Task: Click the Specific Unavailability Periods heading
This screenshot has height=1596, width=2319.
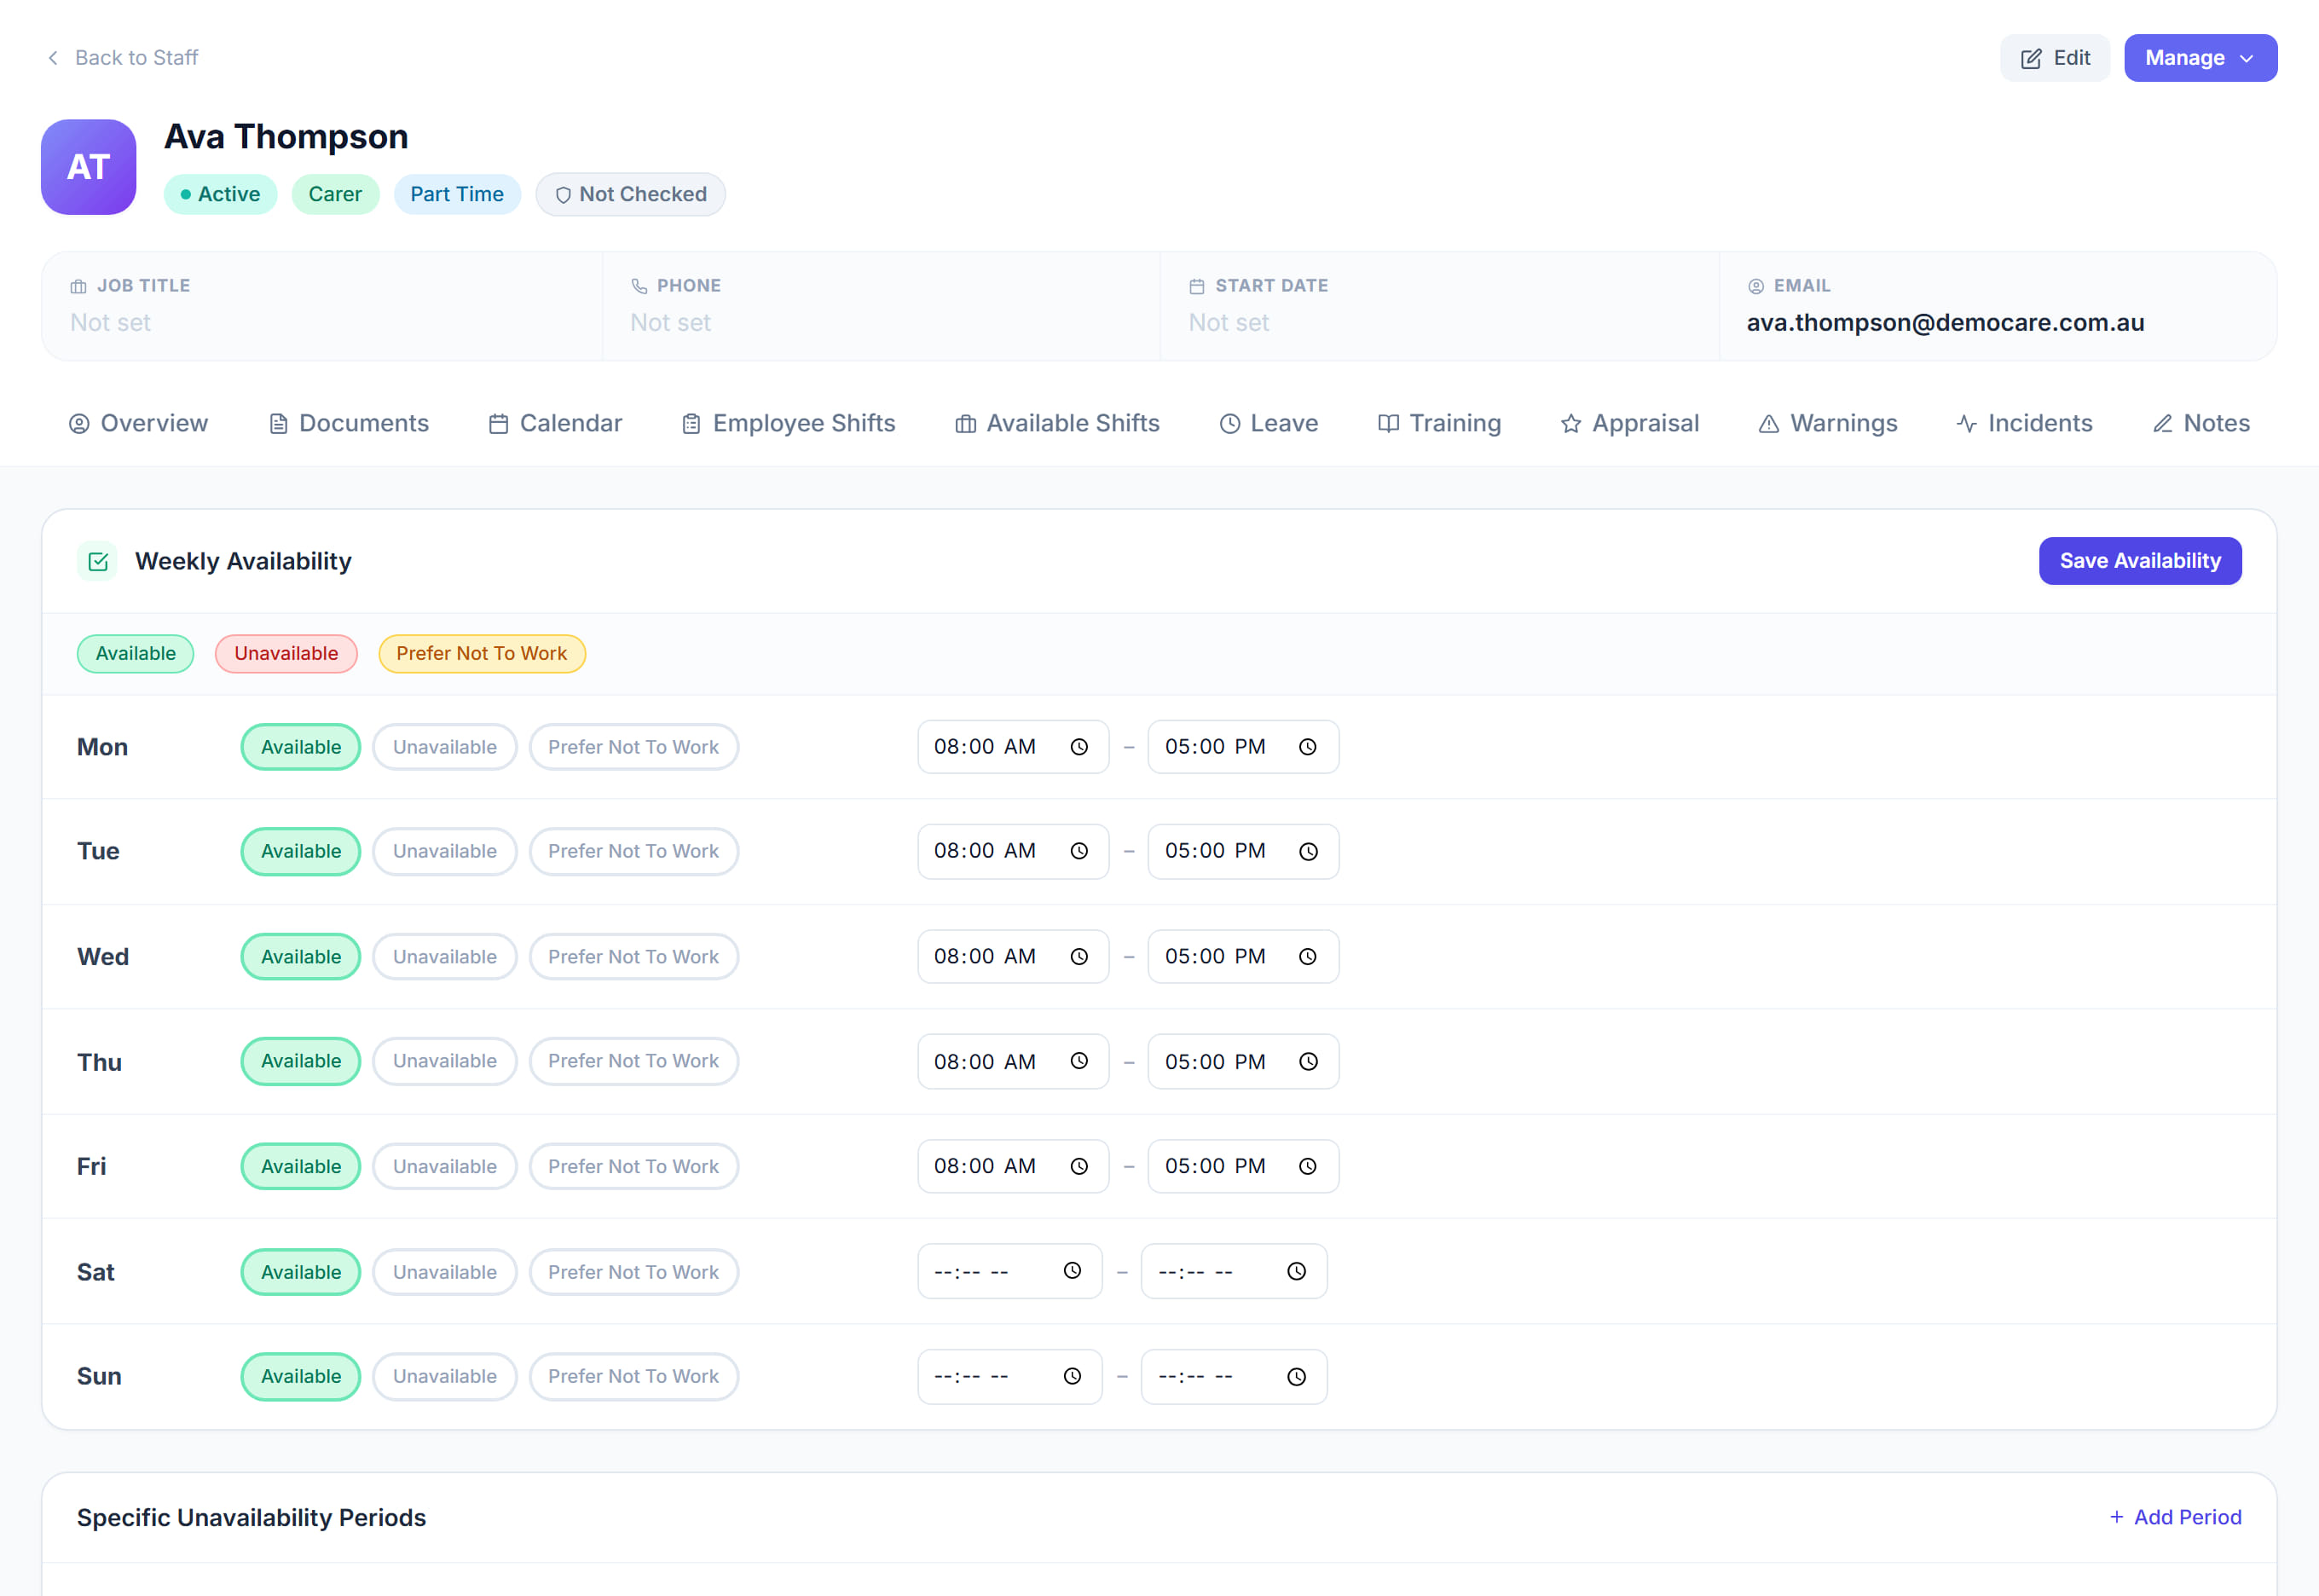Action: click(251, 1517)
